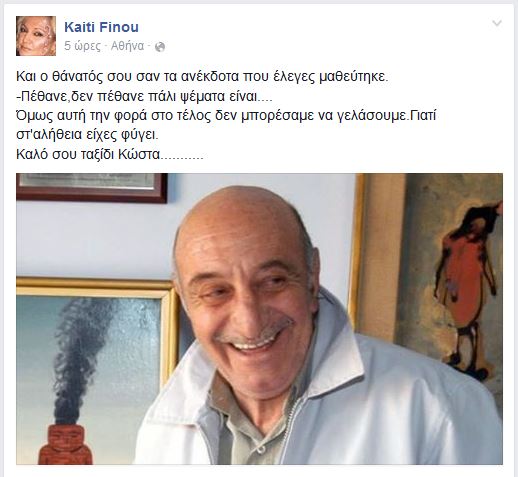Image resolution: width=518 pixels, height=477 pixels.
Task: Click the line 'Καλό σου ταξίδι Κώστα'
Action: (110, 155)
